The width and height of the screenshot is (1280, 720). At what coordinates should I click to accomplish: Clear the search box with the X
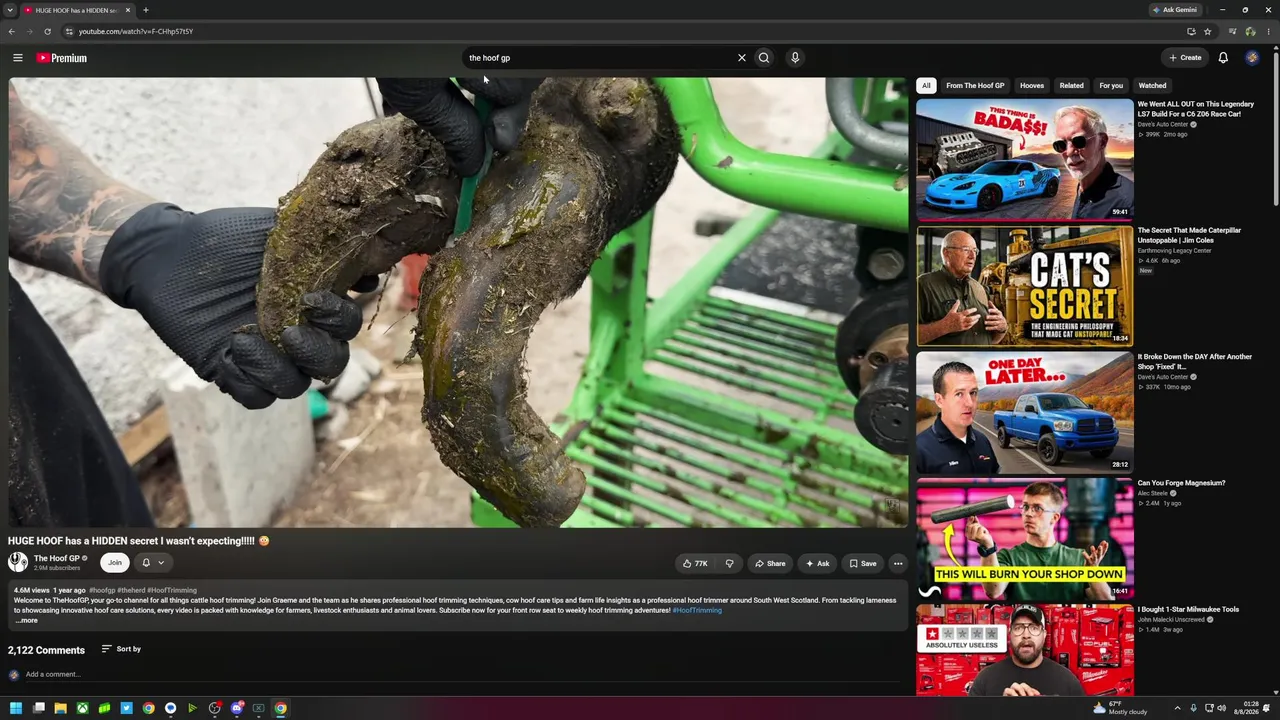[742, 58]
